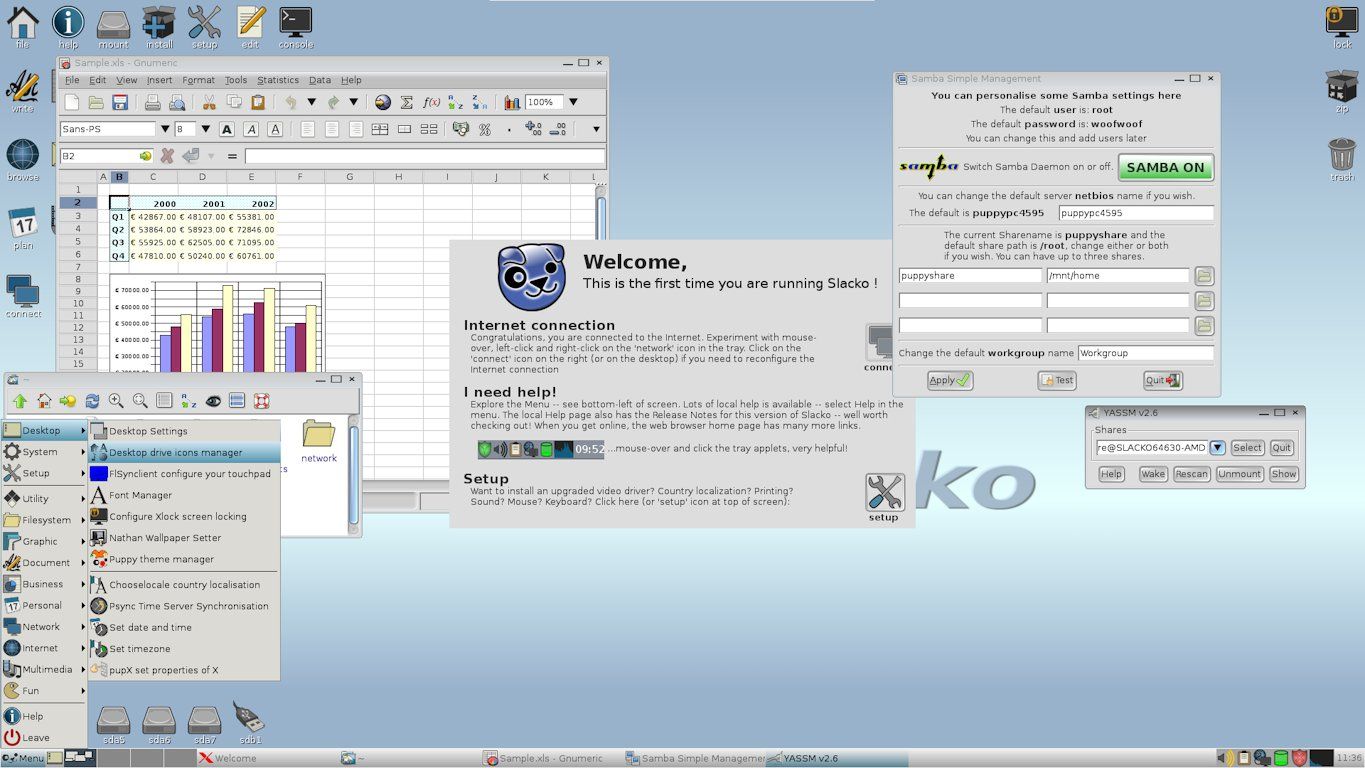Apply percentage format in Gnumeric
1365x768 pixels.
coord(486,129)
